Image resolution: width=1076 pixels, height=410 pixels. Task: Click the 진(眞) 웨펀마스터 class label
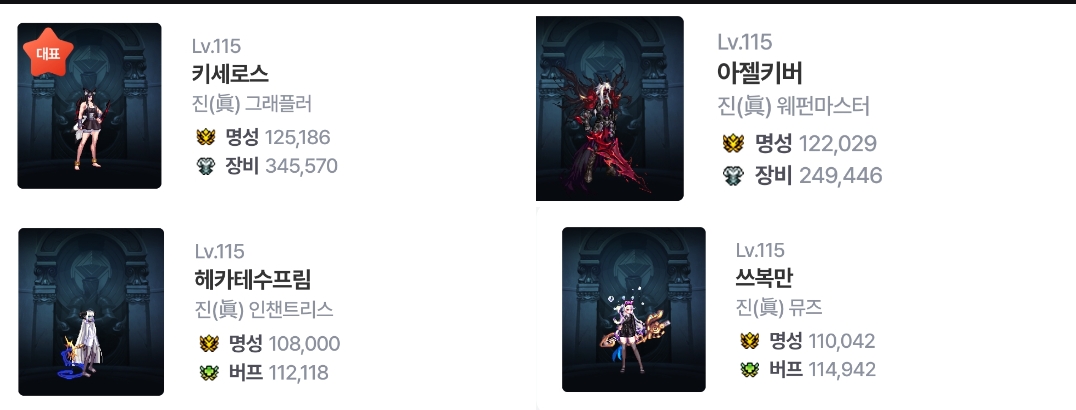pyautogui.click(x=793, y=106)
